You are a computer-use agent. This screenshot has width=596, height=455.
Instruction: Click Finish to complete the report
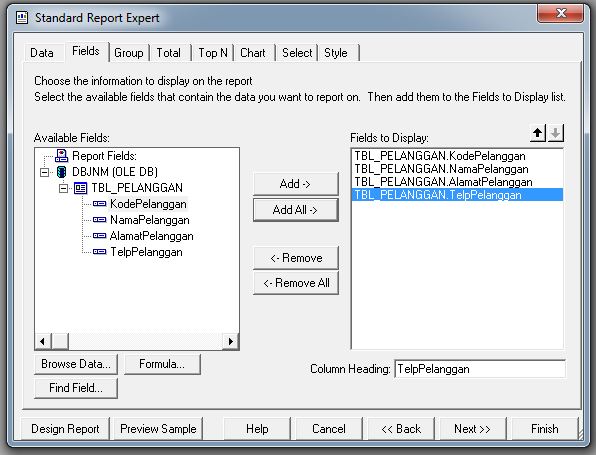pos(545,429)
